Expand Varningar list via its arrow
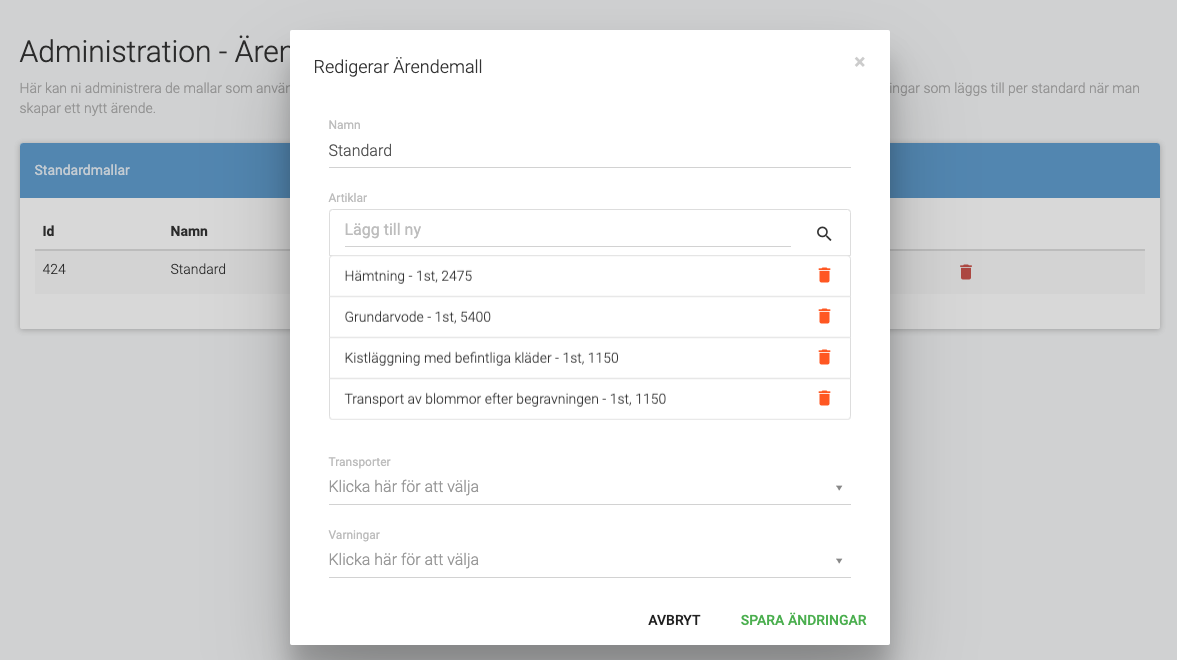Viewport: 1177px width, 660px height. point(838,561)
